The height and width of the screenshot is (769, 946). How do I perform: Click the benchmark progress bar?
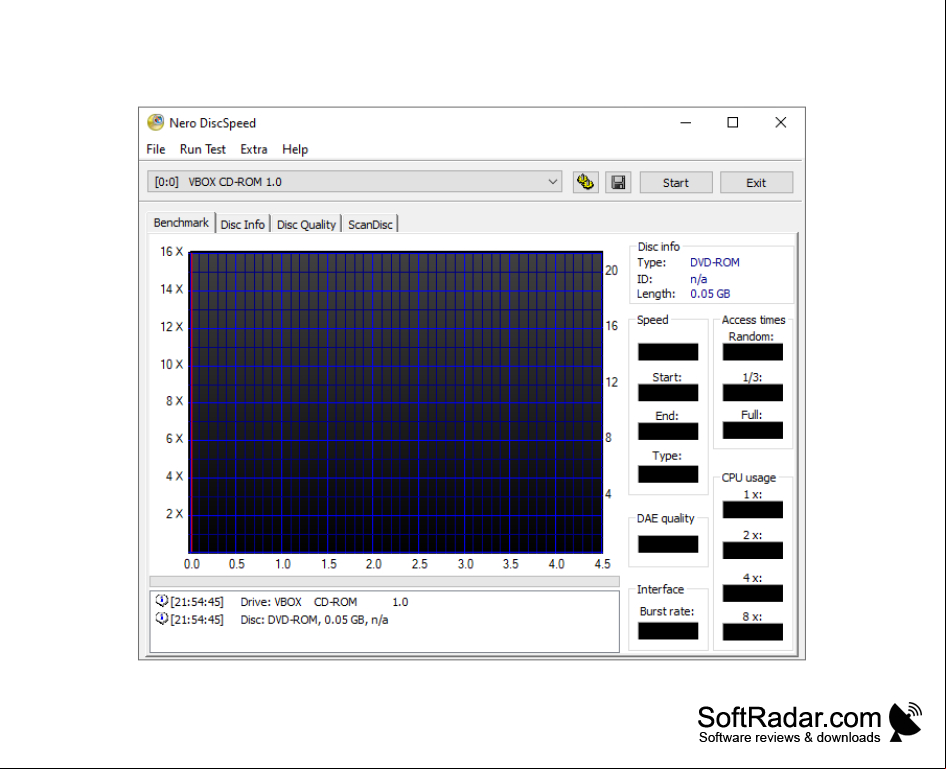[x=384, y=581]
